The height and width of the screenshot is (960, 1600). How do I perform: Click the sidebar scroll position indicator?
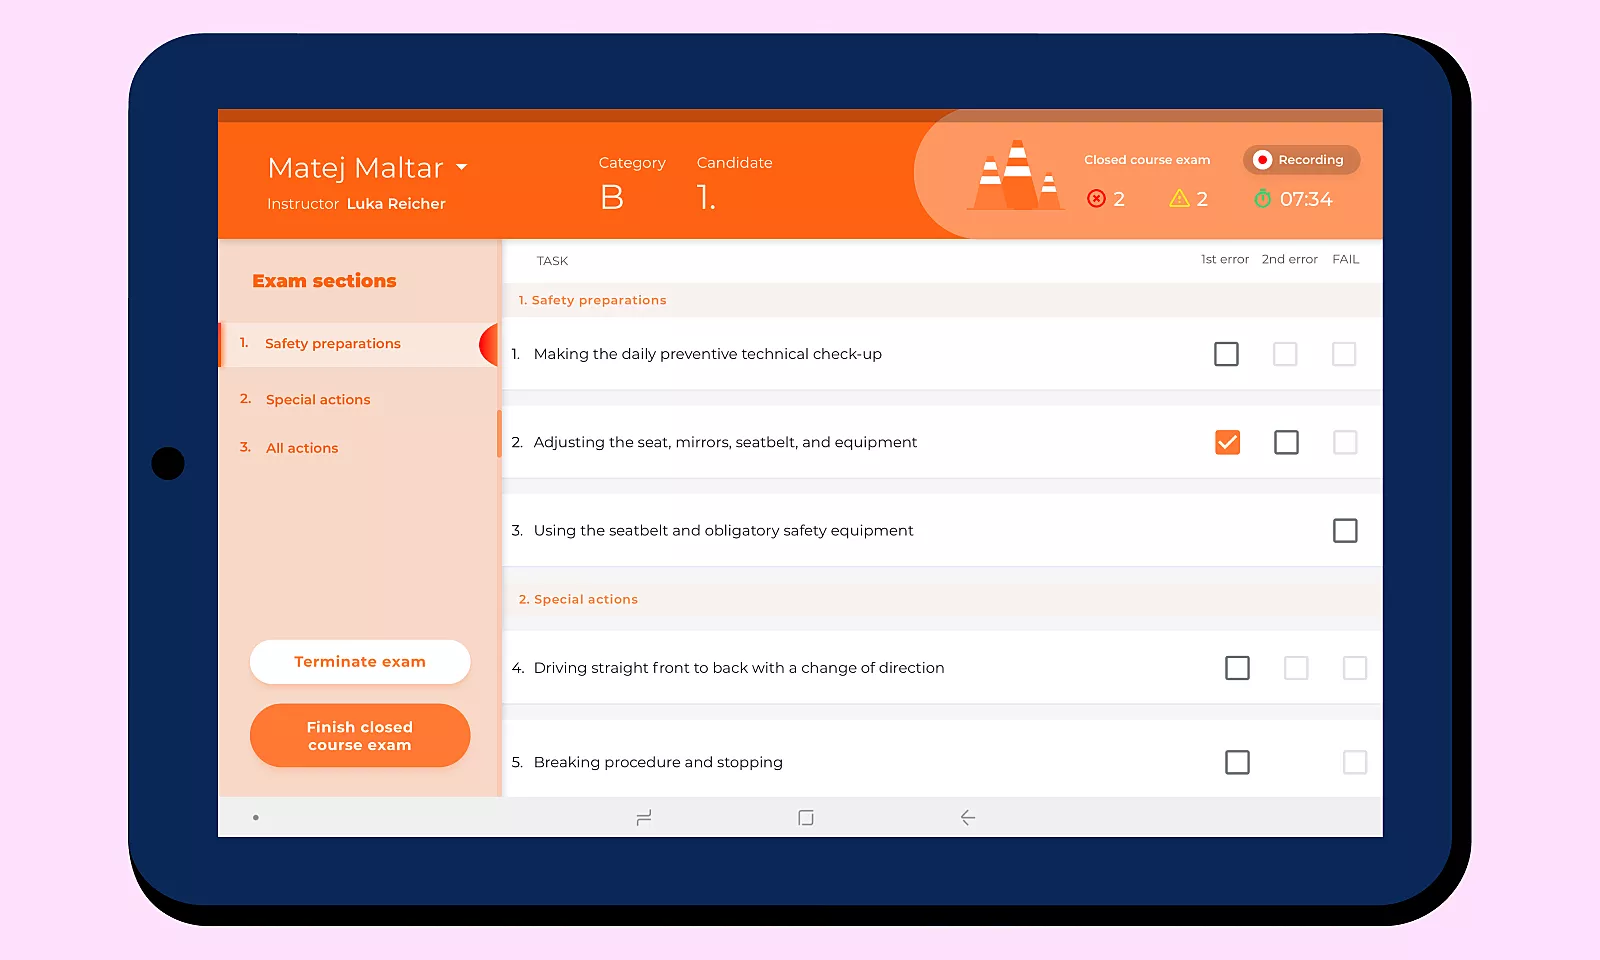(x=499, y=433)
